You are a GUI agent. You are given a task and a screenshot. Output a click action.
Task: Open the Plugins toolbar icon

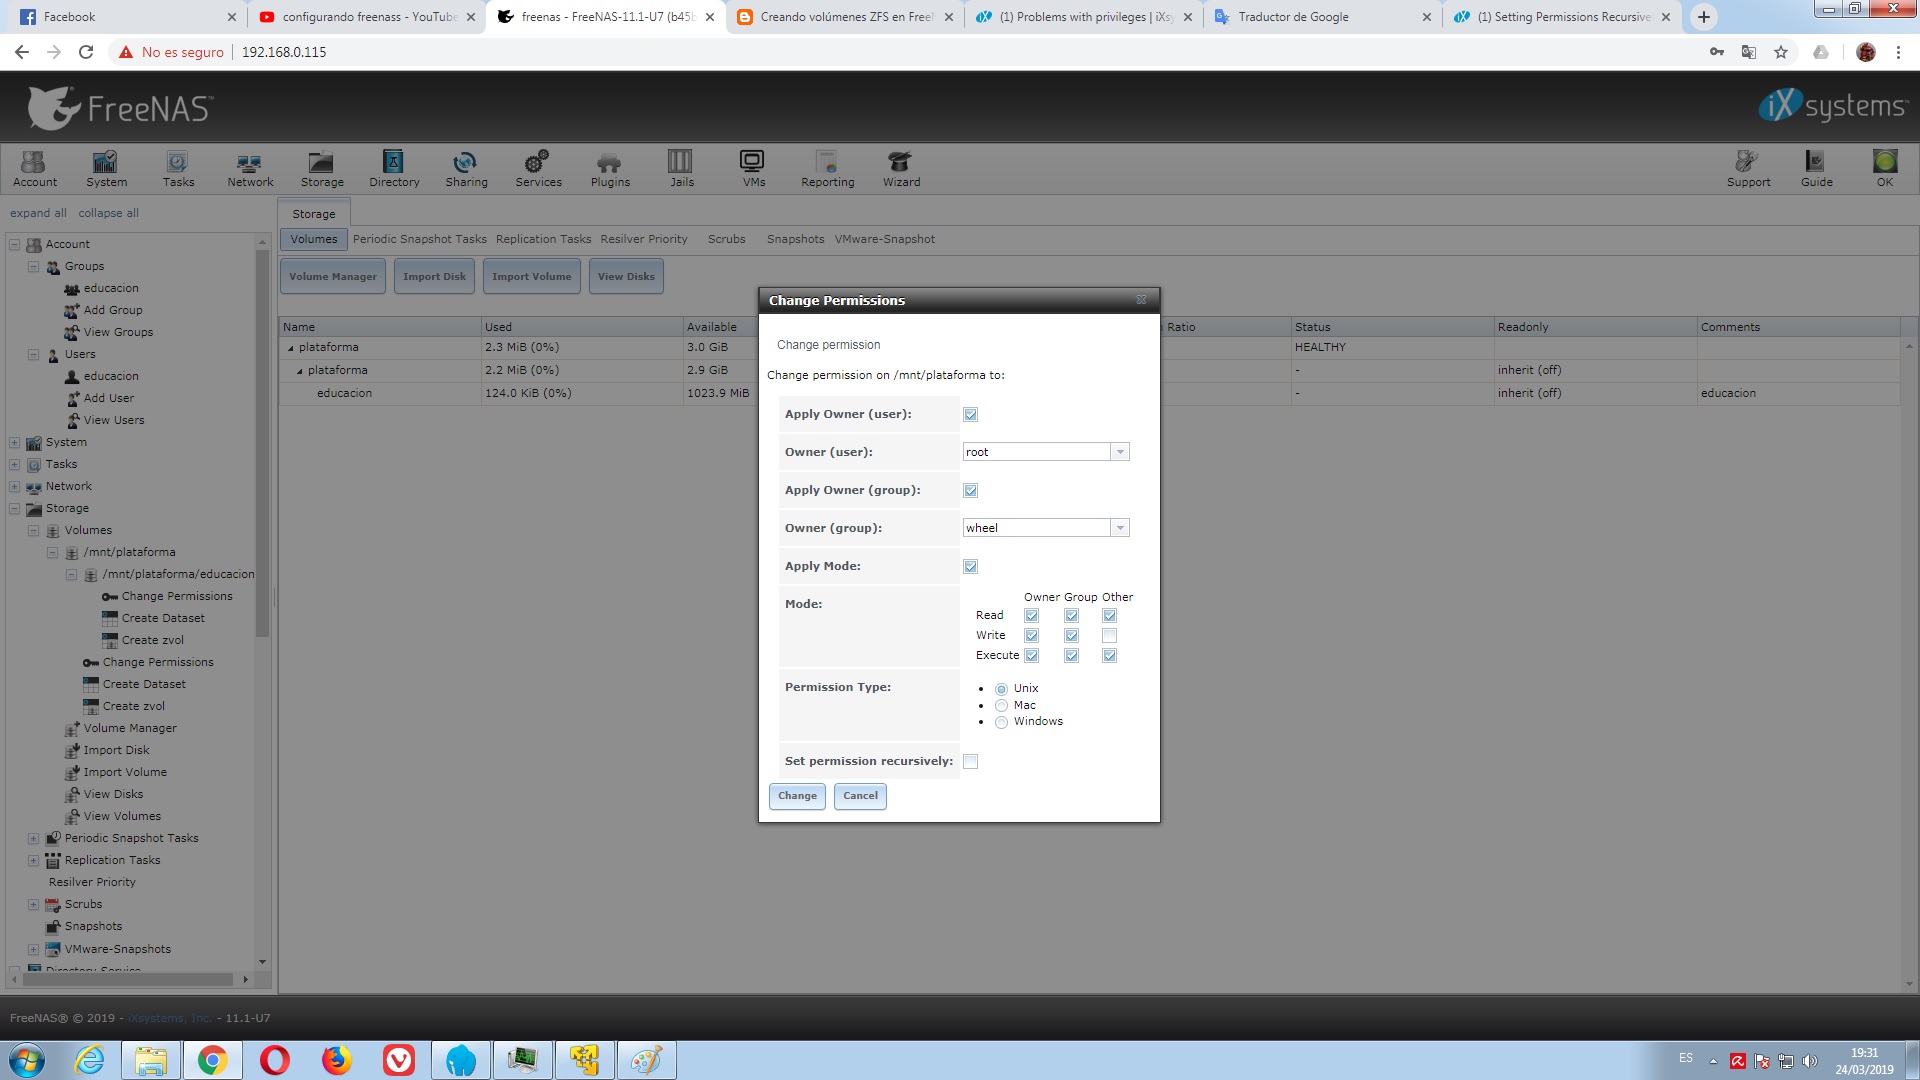pyautogui.click(x=610, y=168)
